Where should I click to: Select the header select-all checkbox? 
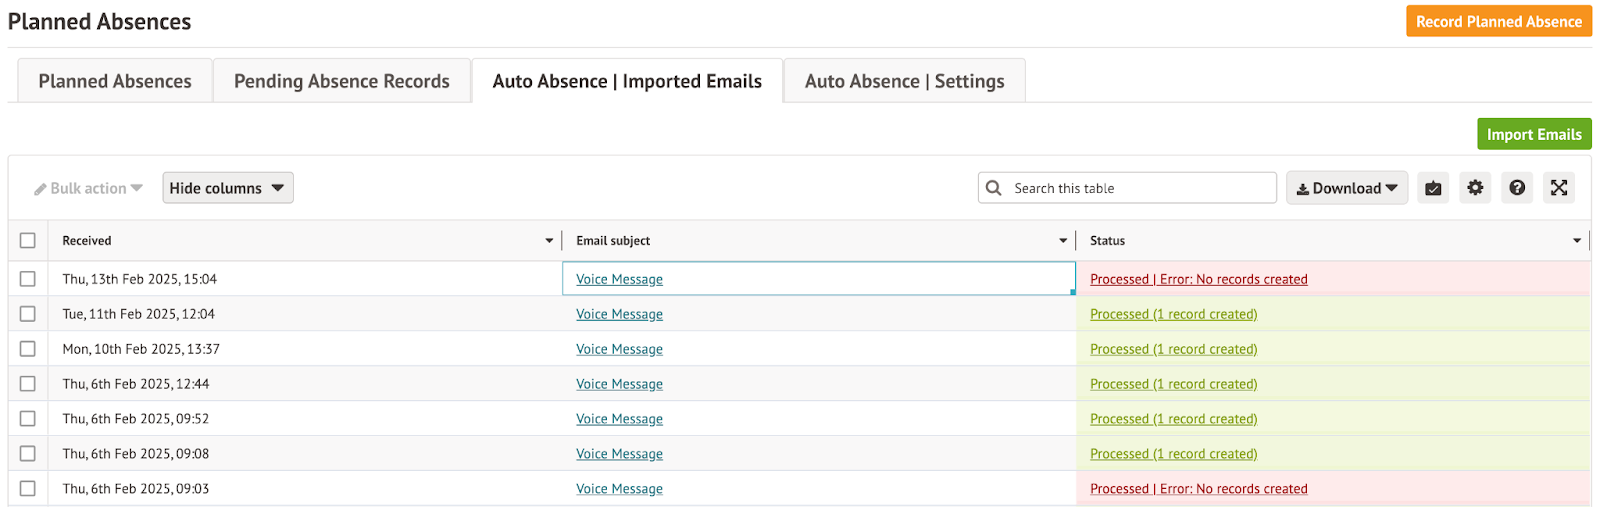click(x=28, y=241)
